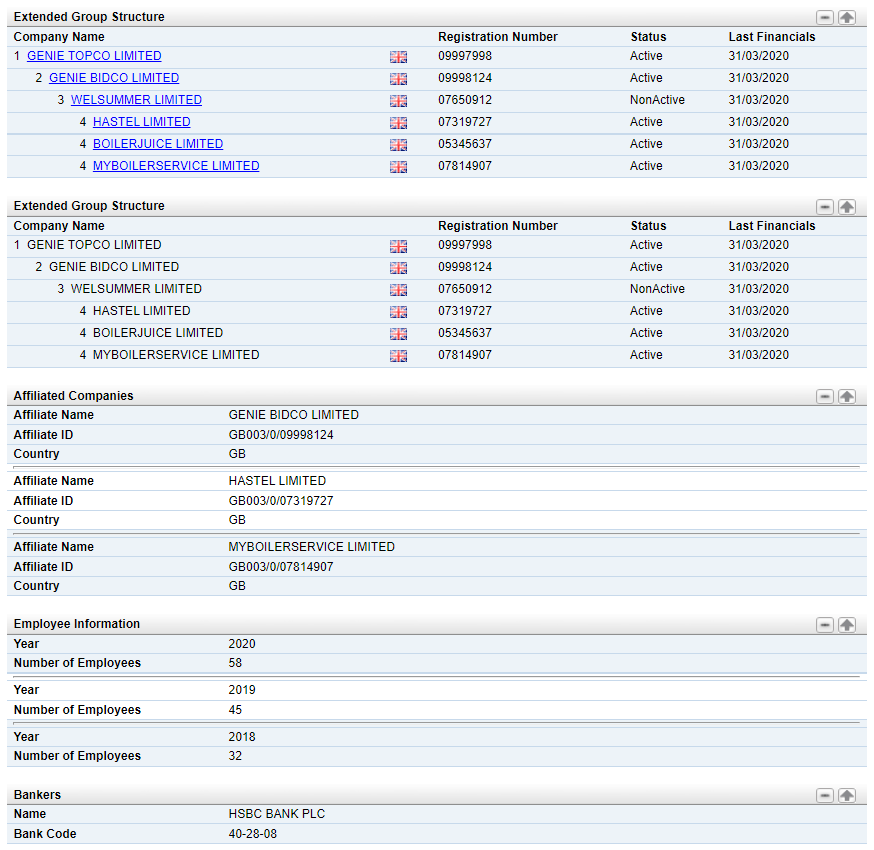874x850 pixels.
Task: Collapse the Affiliated Companies section
Action: 824,396
